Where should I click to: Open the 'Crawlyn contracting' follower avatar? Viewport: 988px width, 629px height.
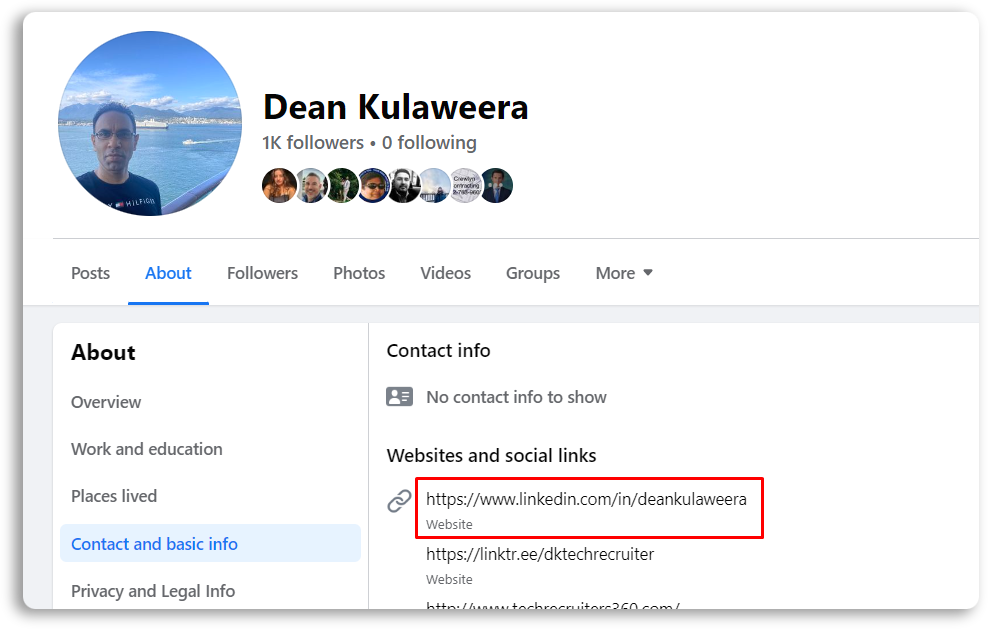tap(466, 185)
